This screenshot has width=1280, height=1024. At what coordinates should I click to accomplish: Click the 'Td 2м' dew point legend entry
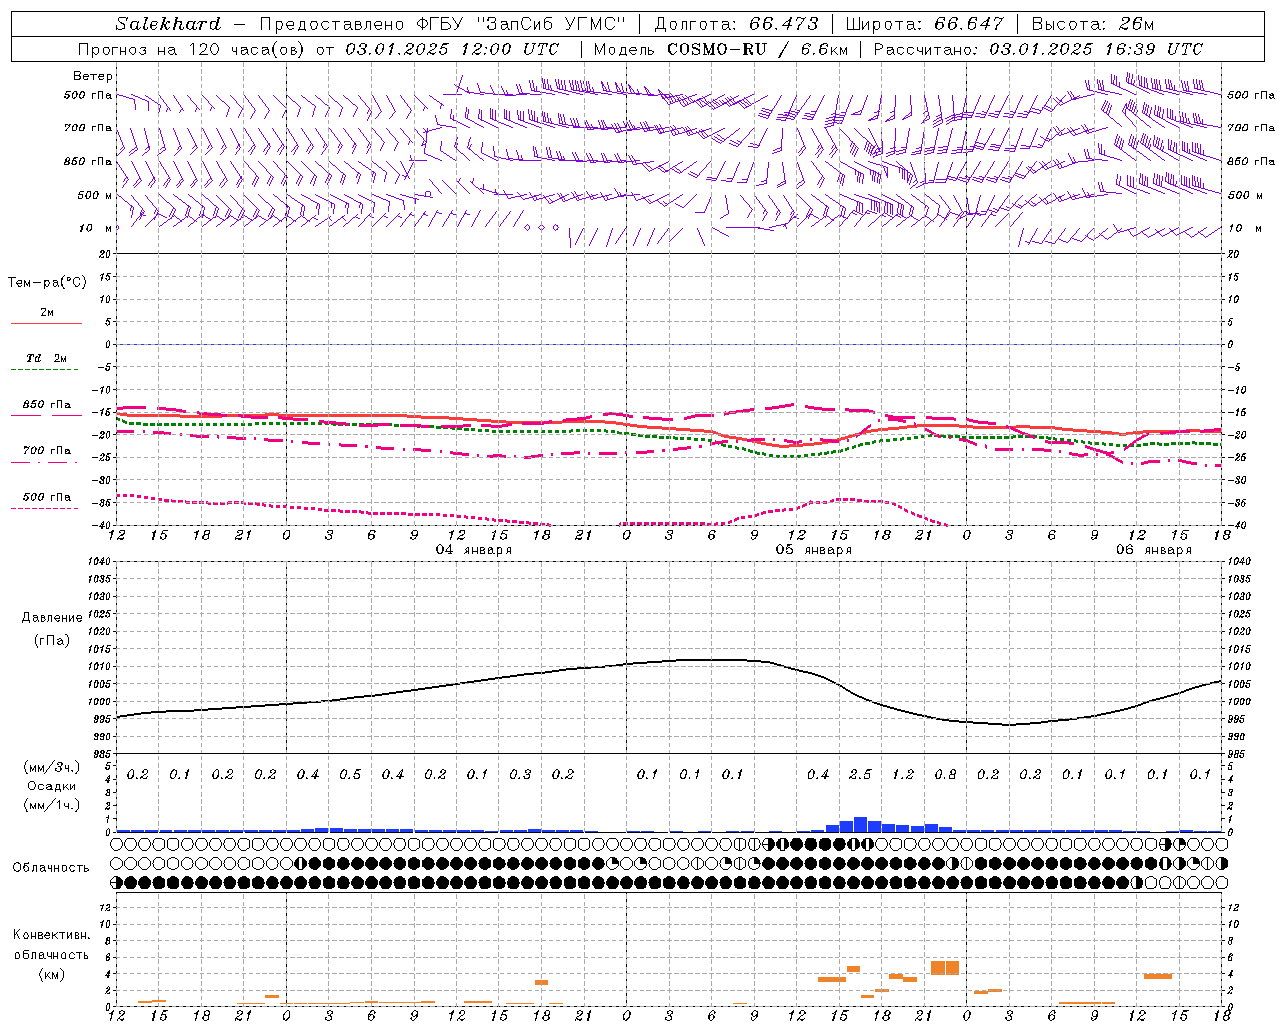46,358
